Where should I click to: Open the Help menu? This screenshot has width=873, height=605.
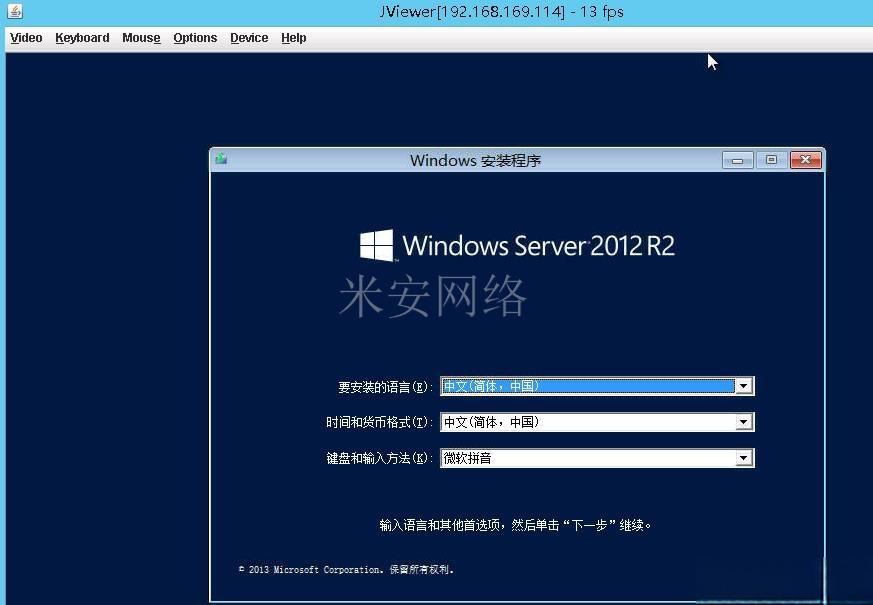(293, 38)
